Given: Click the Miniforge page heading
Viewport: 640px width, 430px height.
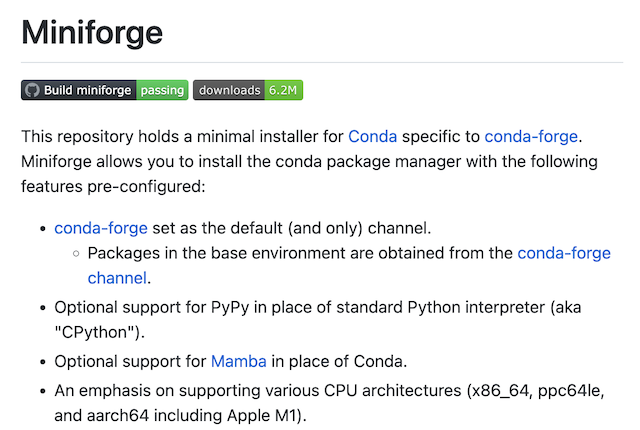Looking at the screenshot, I should [x=92, y=33].
